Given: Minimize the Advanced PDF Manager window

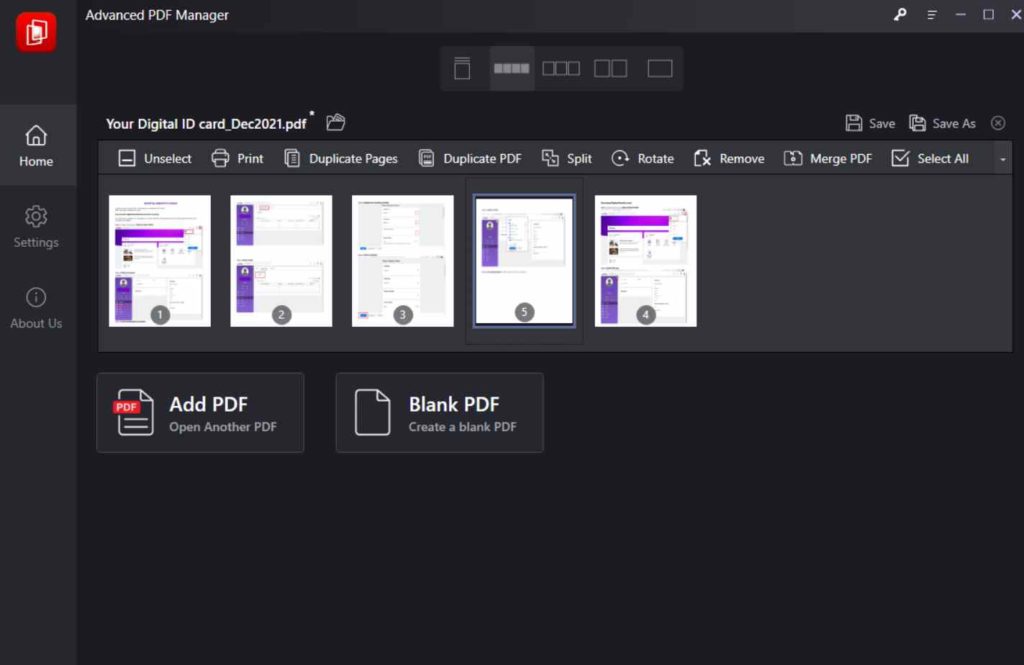Looking at the screenshot, I should pyautogui.click(x=961, y=14).
